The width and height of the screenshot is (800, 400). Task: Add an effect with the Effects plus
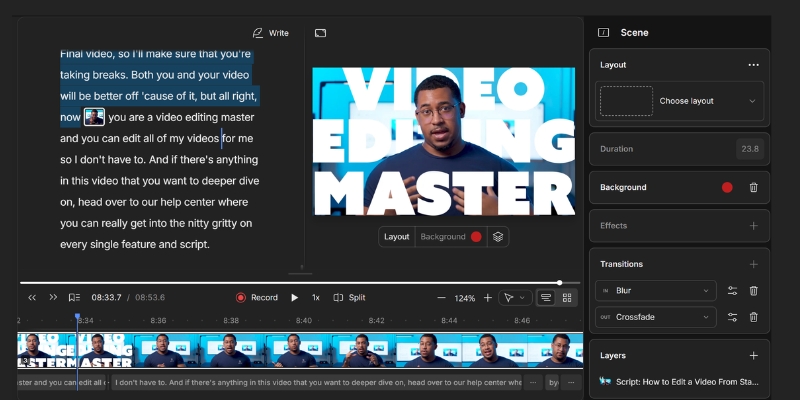point(754,226)
